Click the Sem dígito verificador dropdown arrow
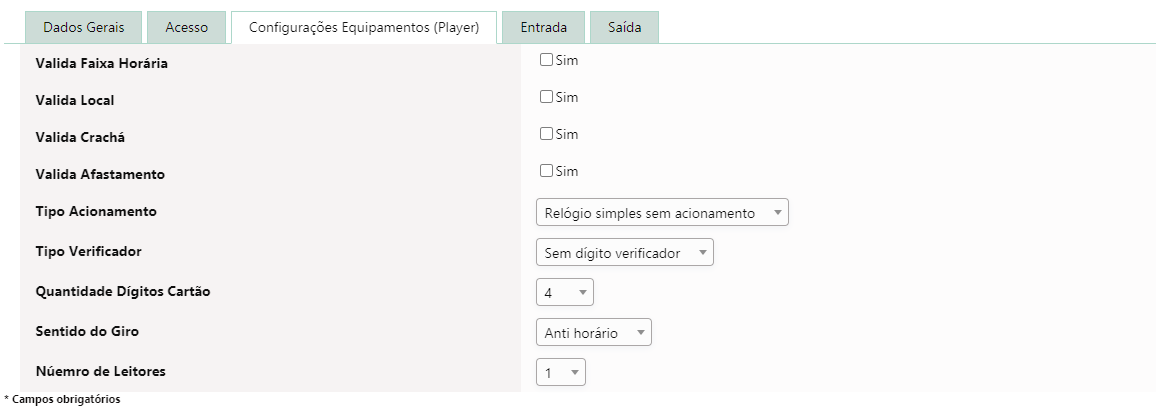Screen dimensions: 1156x416 click(702, 253)
